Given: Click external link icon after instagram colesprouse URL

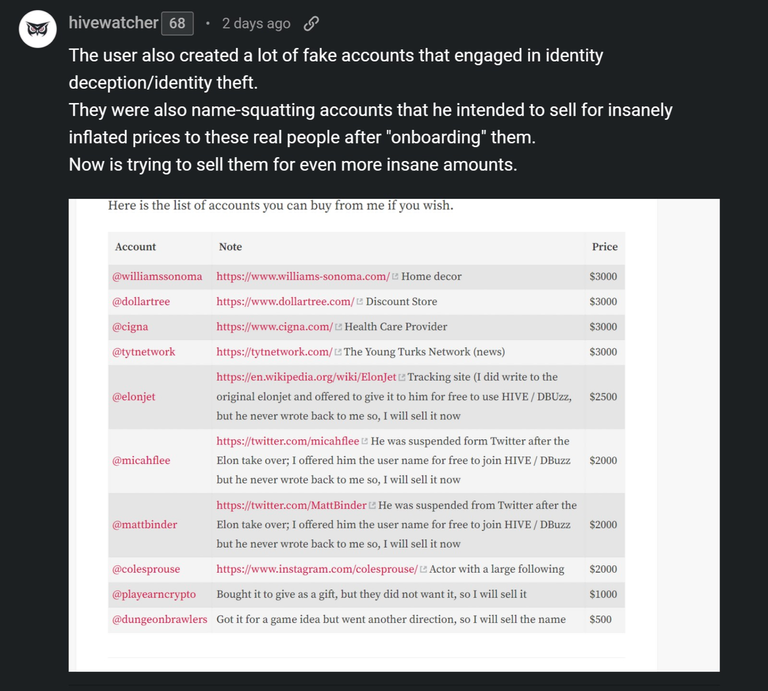Looking at the screenshot, I should tap(424, 569).
